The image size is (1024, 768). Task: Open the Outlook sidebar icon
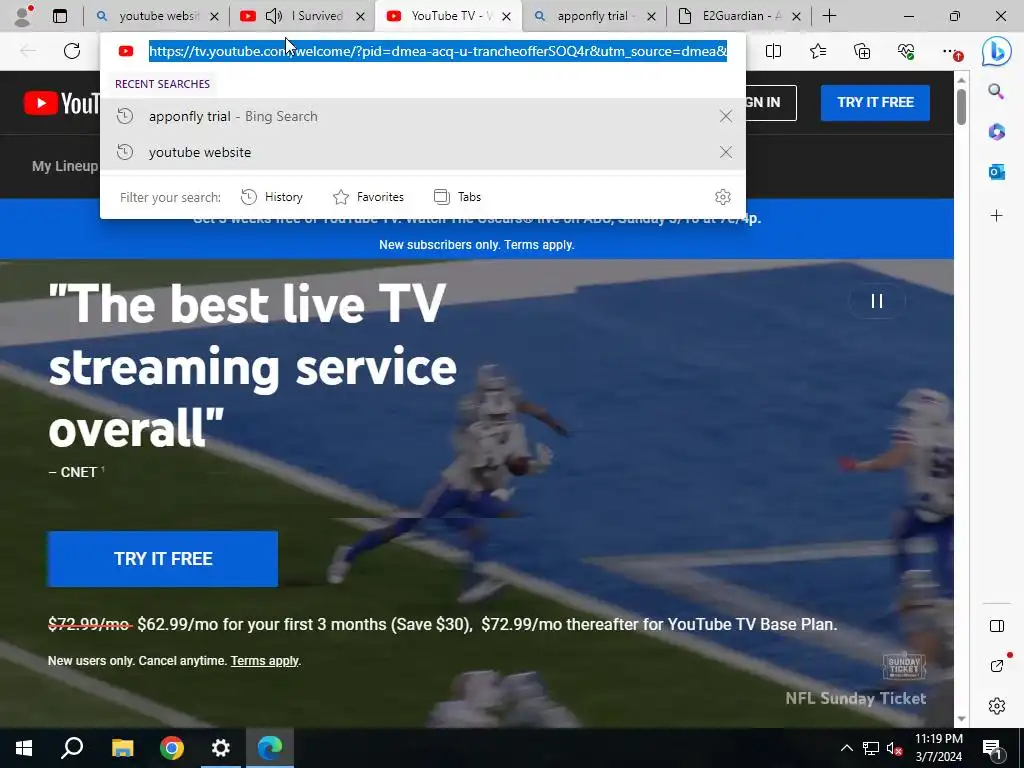click(996, 172)
